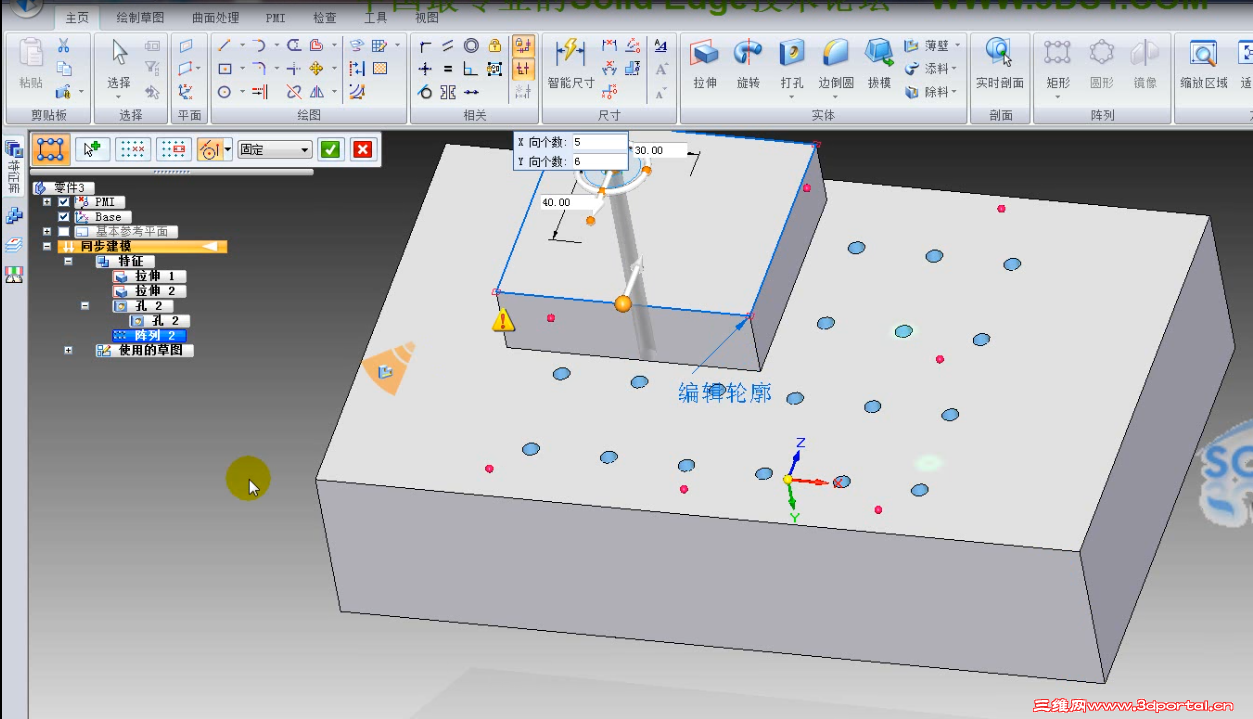Click the suppress instances icon
This screenshot has width=1253, height=719.
click(133, 150)
